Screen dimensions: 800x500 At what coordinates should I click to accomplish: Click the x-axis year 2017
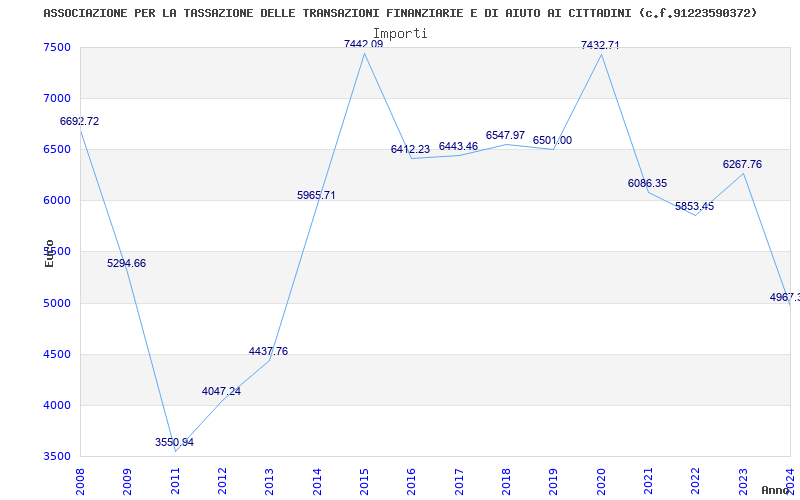pos(459,482)
